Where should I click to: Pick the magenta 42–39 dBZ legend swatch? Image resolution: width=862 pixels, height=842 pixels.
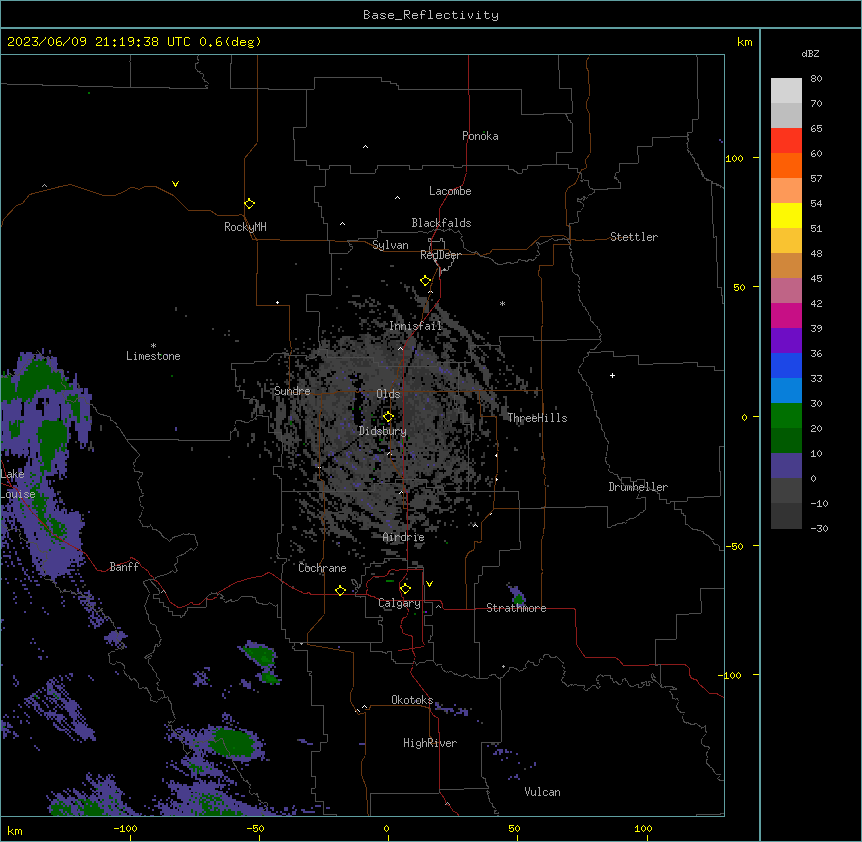[x=786, y=315]
